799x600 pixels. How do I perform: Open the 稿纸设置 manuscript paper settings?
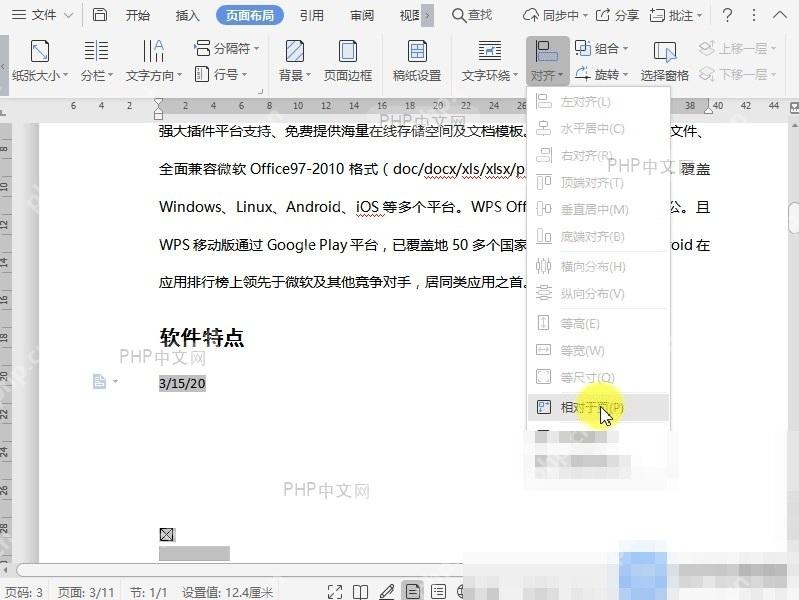(417, 61)
